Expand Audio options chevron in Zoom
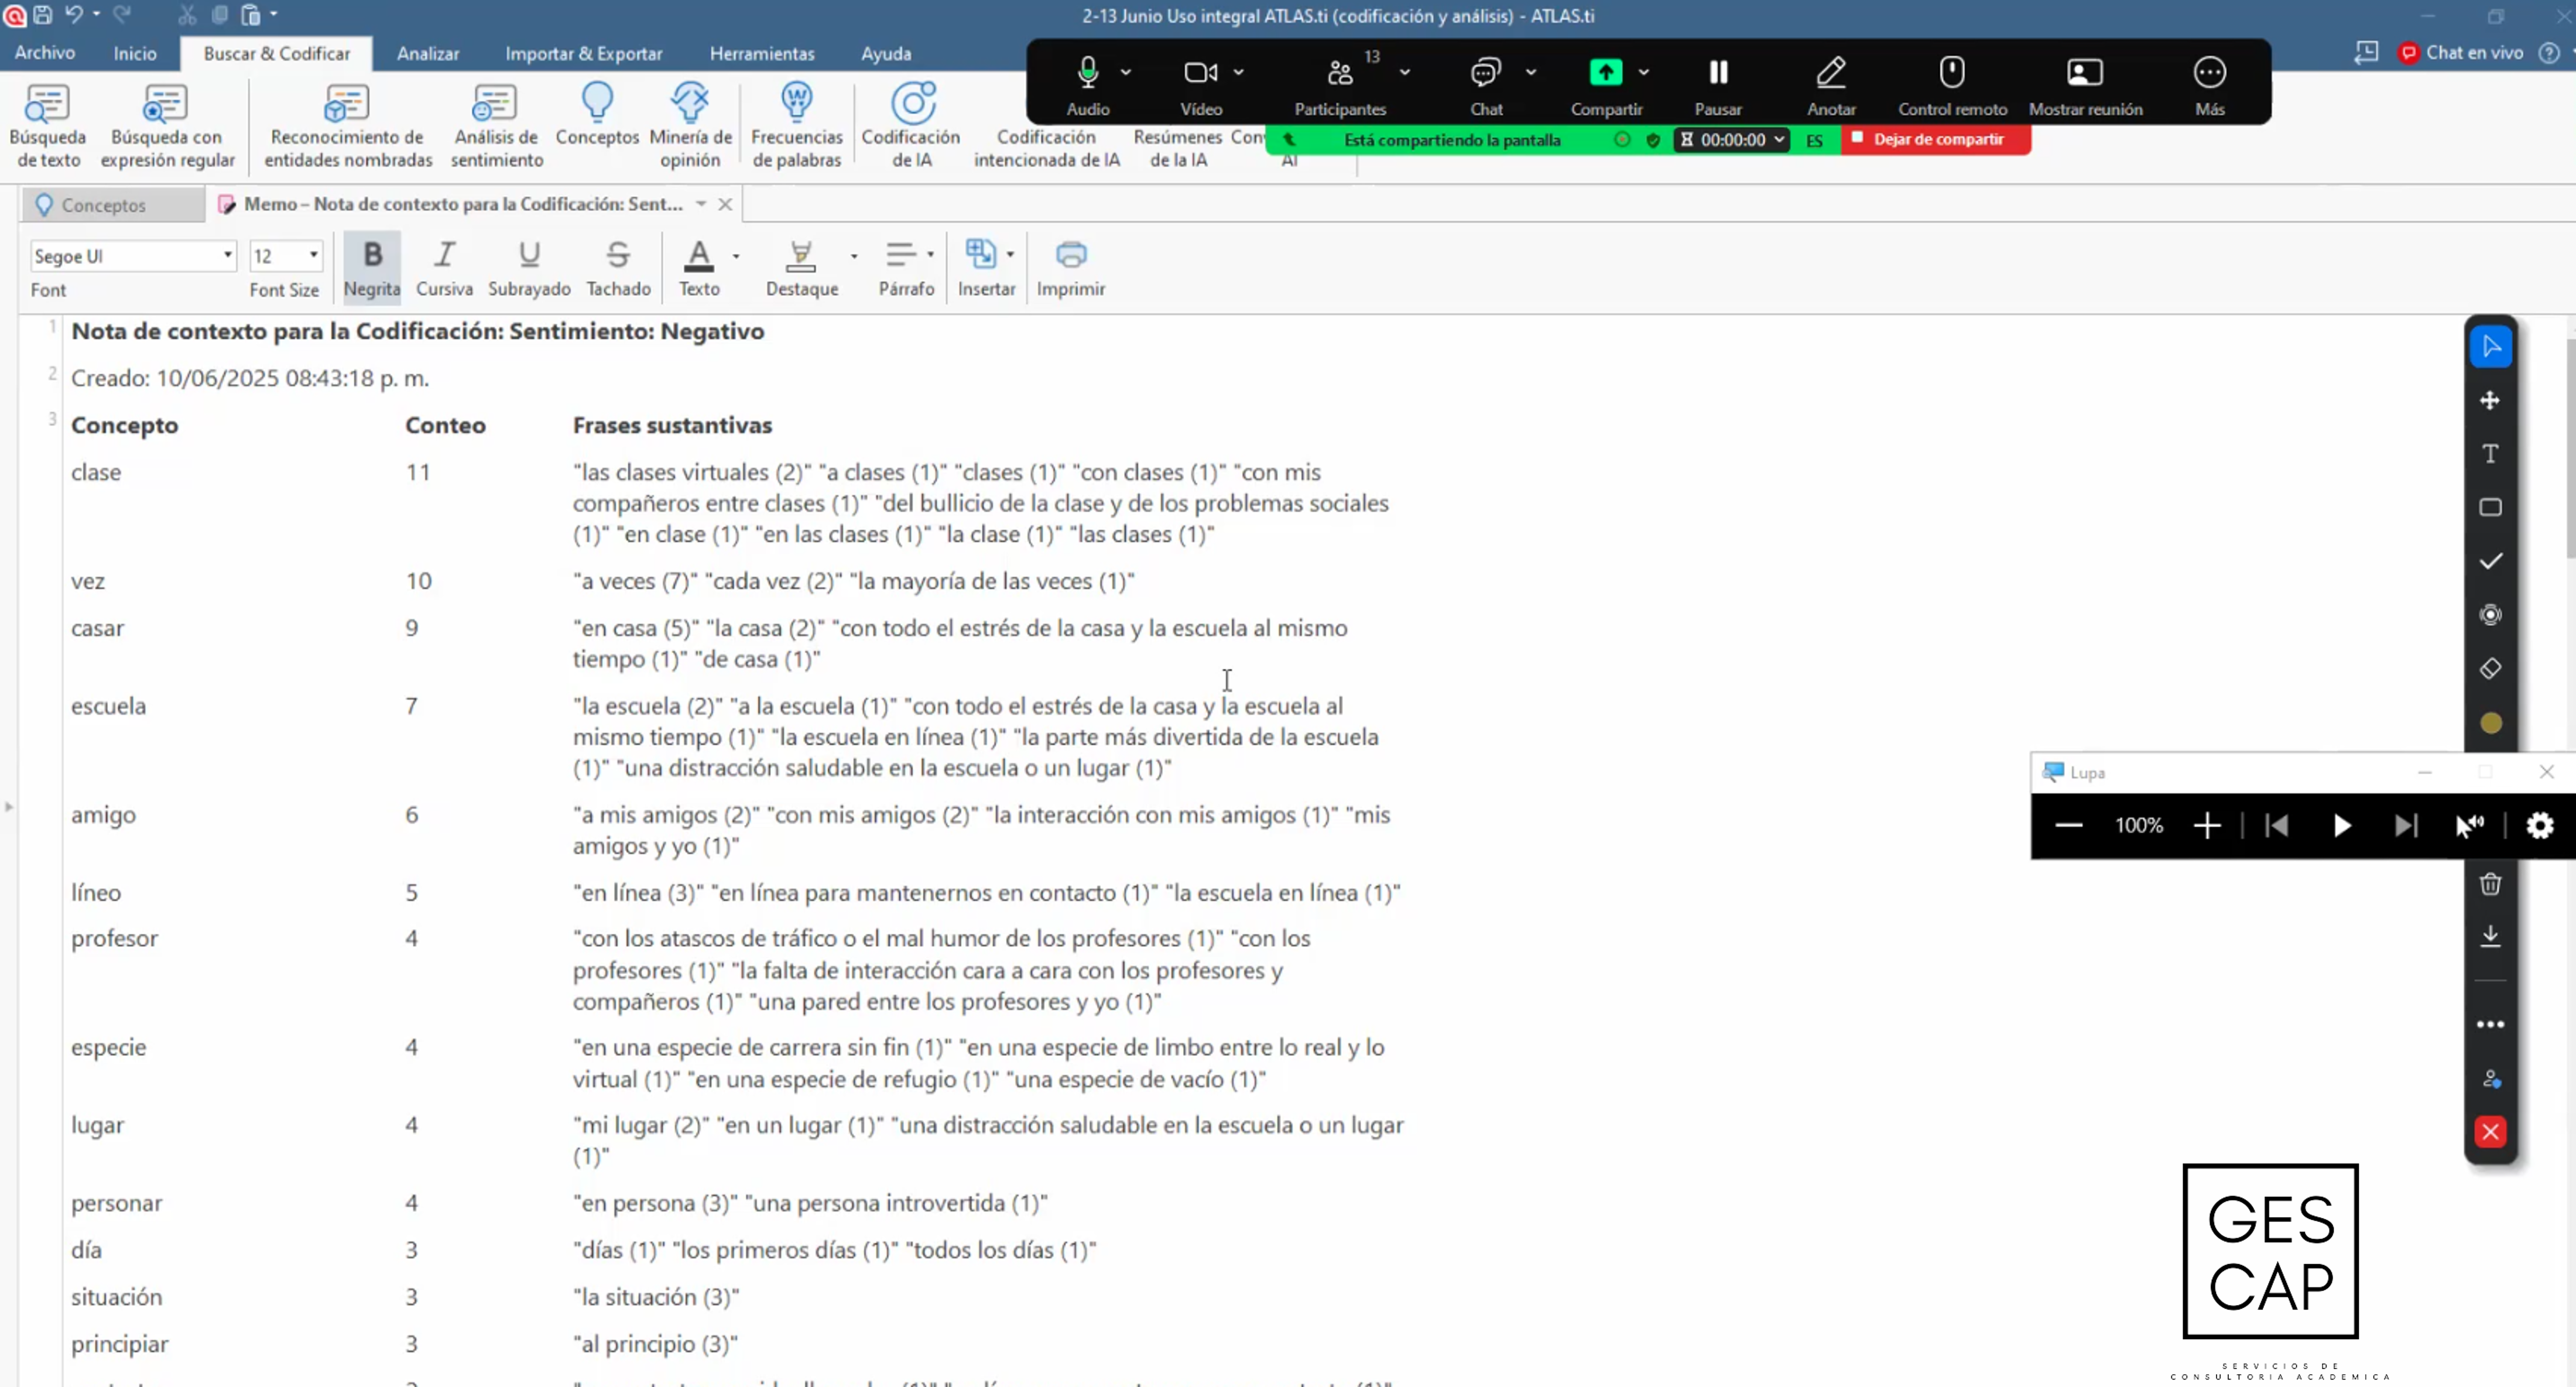This screenshot has width=2576, height=1387. pyautogui.click(x=1126, y=72)
